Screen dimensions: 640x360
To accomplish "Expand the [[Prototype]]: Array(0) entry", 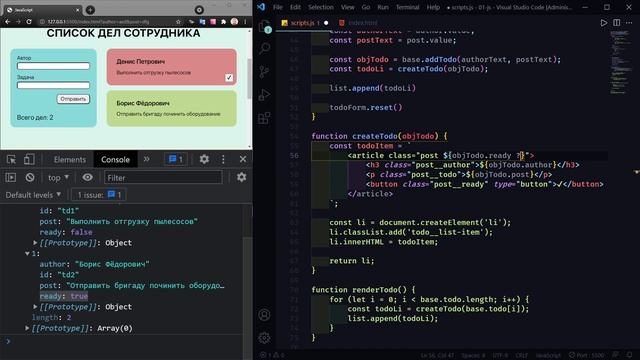I will pyautogui.click(x=27, y=328).
